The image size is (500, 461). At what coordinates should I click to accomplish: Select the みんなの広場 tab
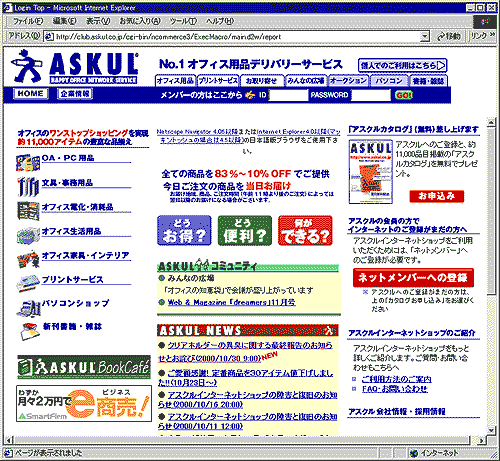click(x=306, y=81)
